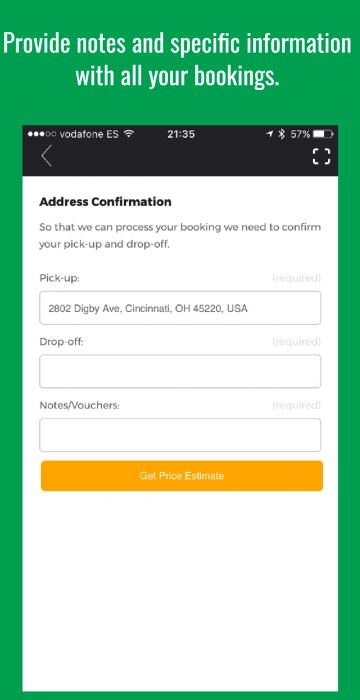Tap the (required) hint beside Drop-off
360x700 pixels.
pyautogui.click(x=297, y=342)
